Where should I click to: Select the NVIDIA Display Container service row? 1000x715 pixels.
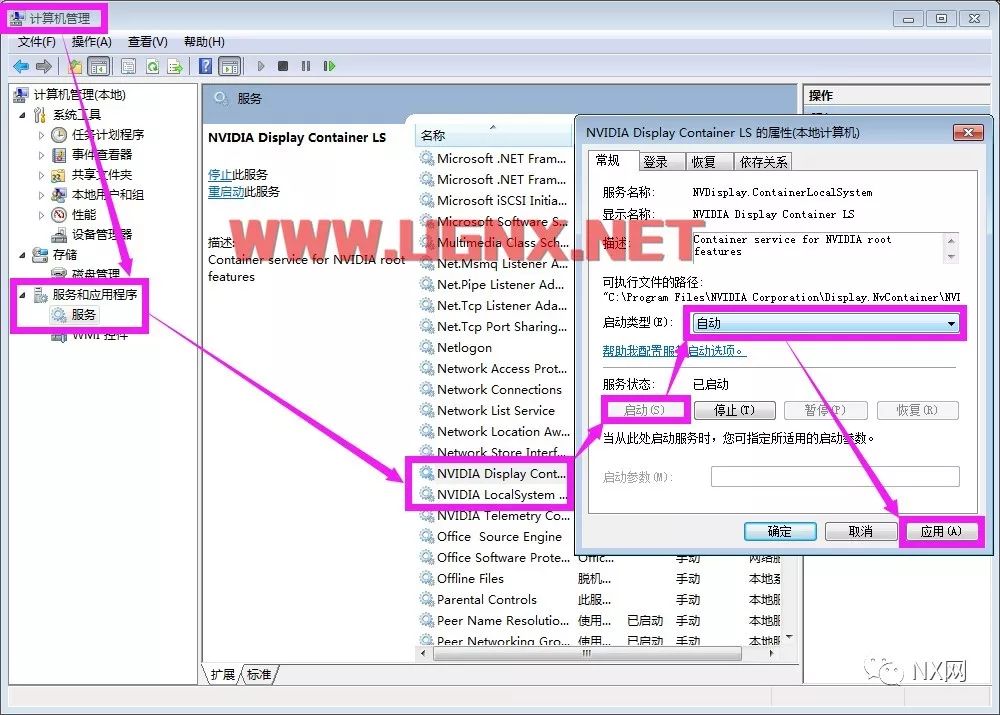(494, 473)
